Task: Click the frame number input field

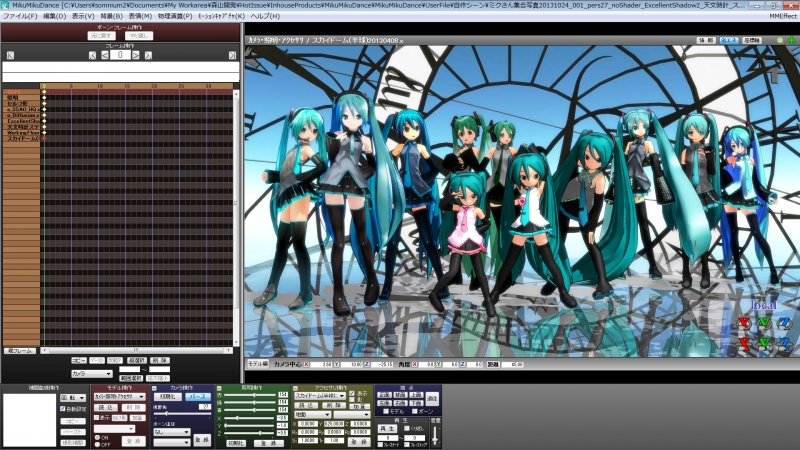Action: coord(120,55)
